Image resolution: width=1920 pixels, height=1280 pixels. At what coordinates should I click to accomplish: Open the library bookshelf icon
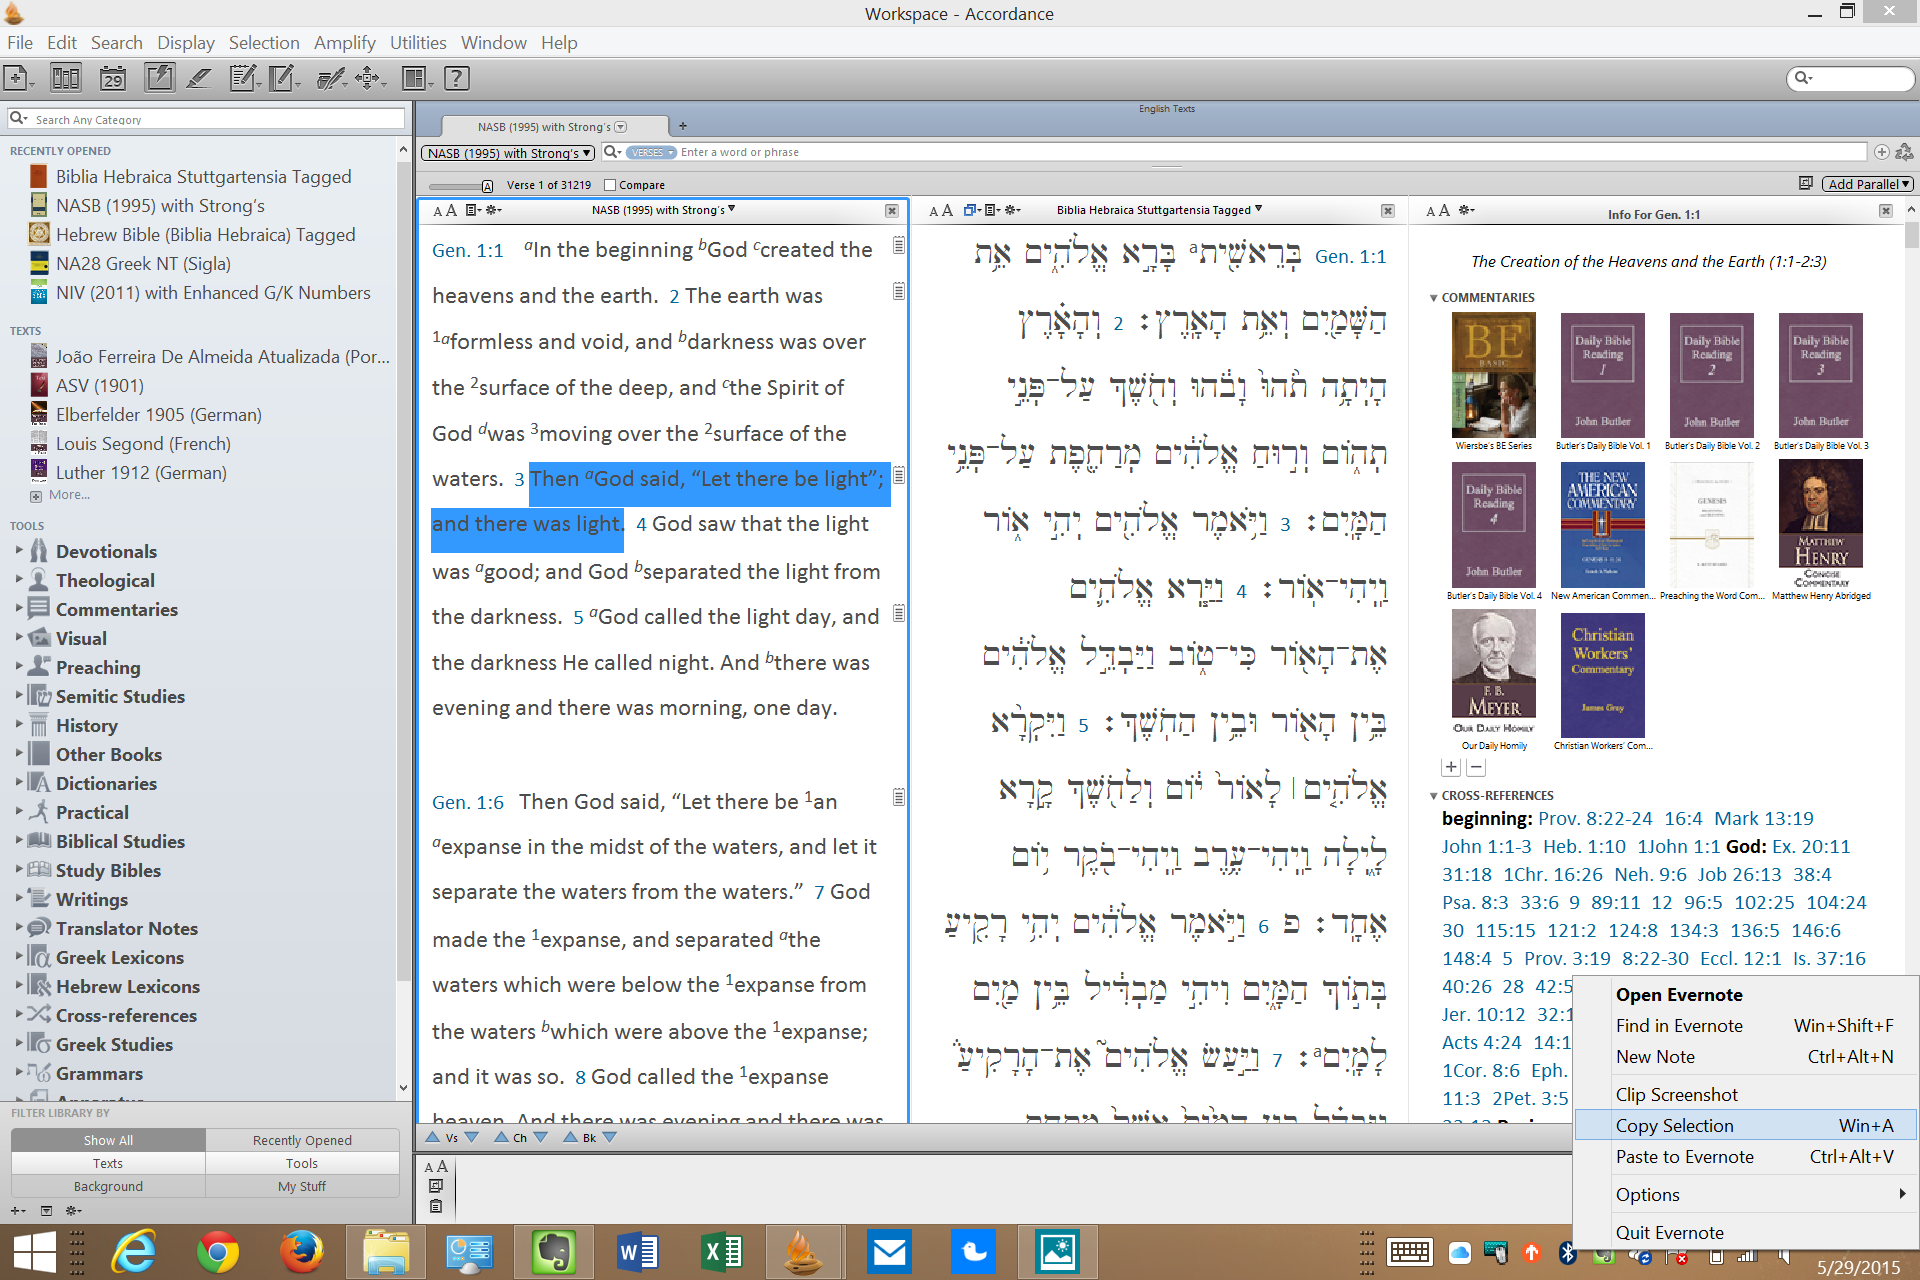tap(65, 78)
